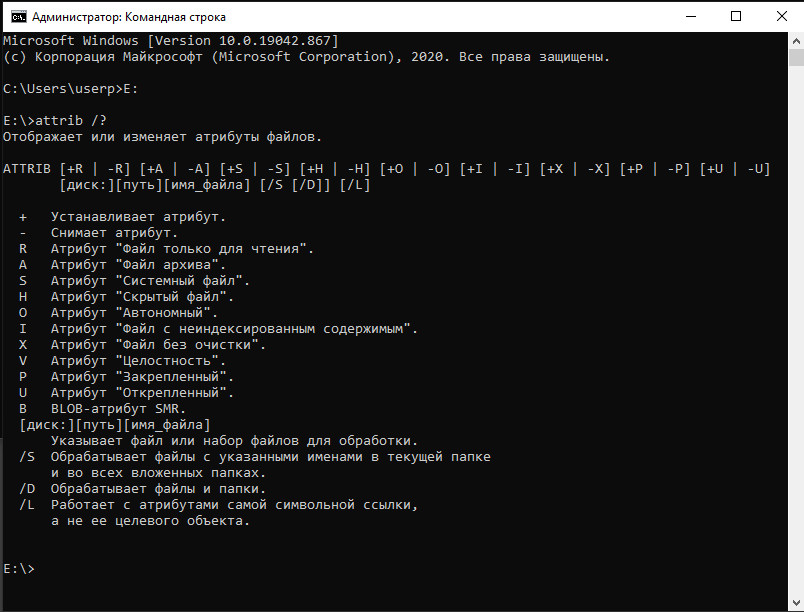Click the scrollbar up arrow
Viewport: 804px width, 612px height.
click(794, 42)
